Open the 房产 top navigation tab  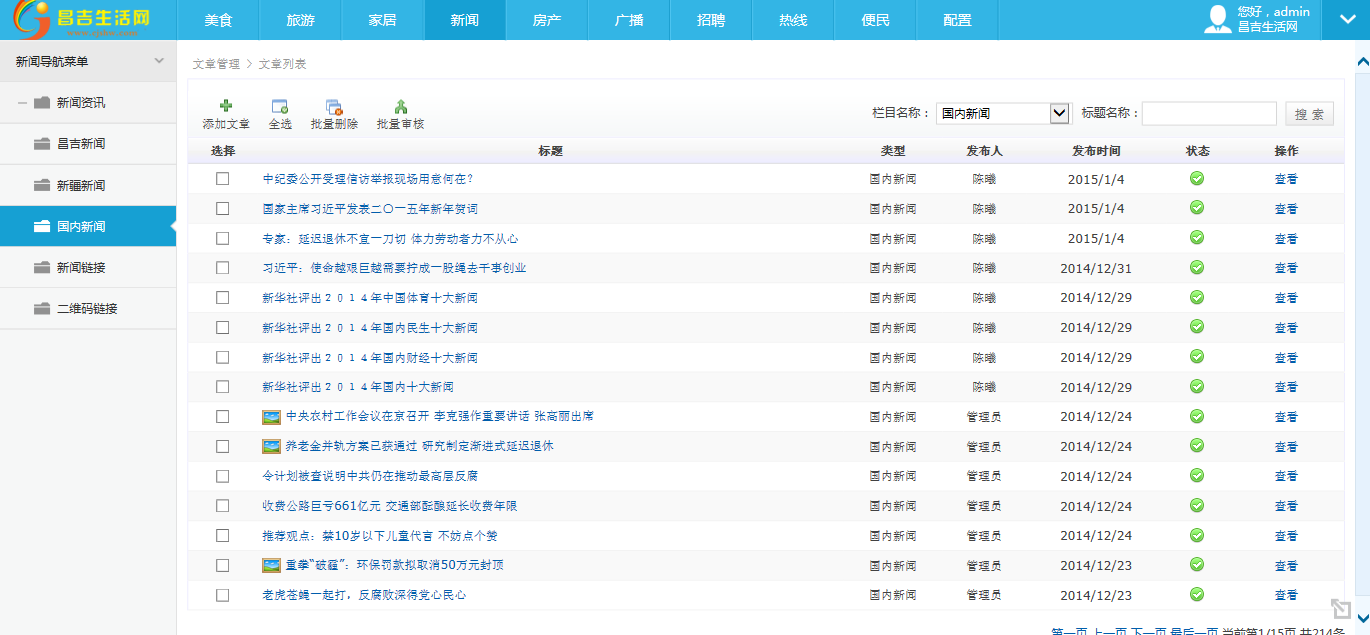547,20
